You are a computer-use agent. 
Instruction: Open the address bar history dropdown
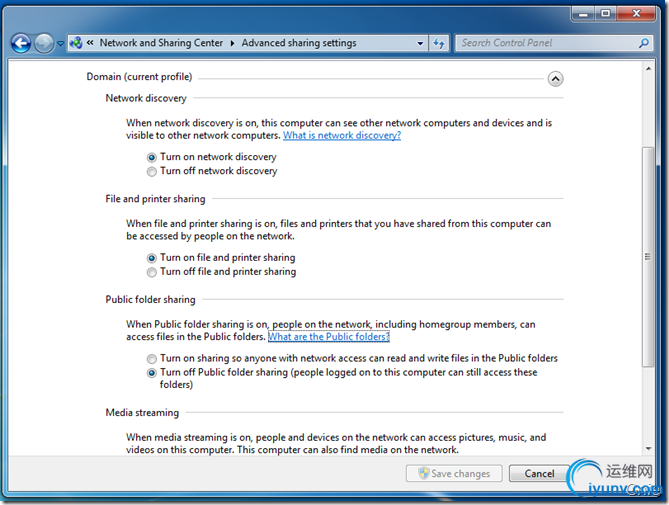point(420,44)
